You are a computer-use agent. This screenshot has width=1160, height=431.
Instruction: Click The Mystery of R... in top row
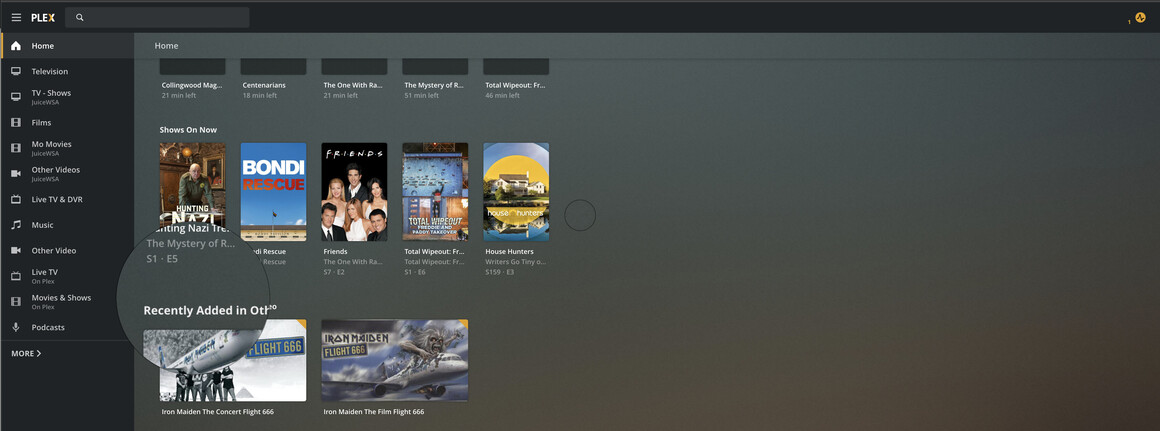(x=434, y=85)
